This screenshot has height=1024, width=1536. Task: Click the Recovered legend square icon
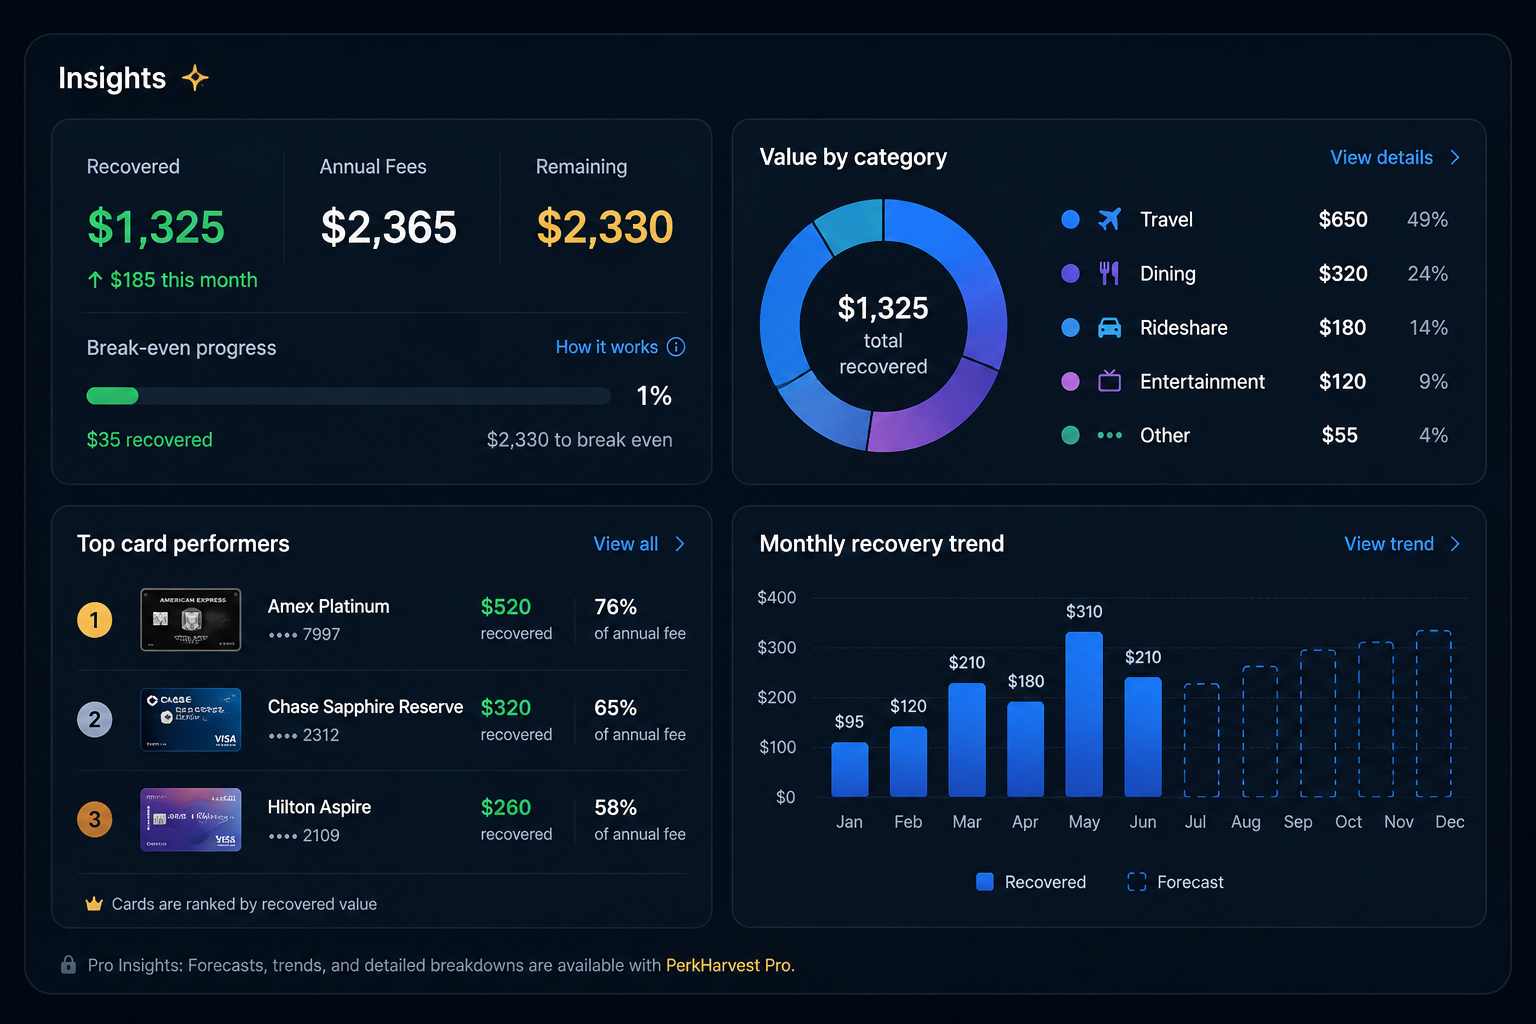pyautogui.click(x=985, y=882)
